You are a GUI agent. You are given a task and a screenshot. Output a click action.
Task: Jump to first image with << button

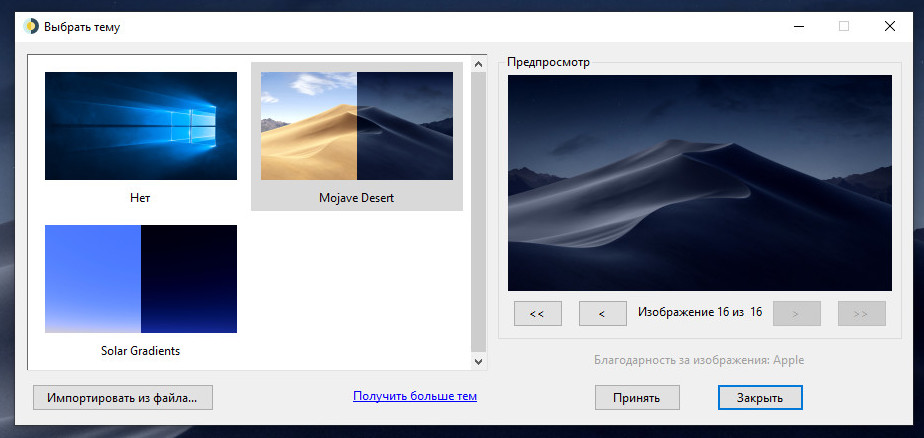(537, 313)
